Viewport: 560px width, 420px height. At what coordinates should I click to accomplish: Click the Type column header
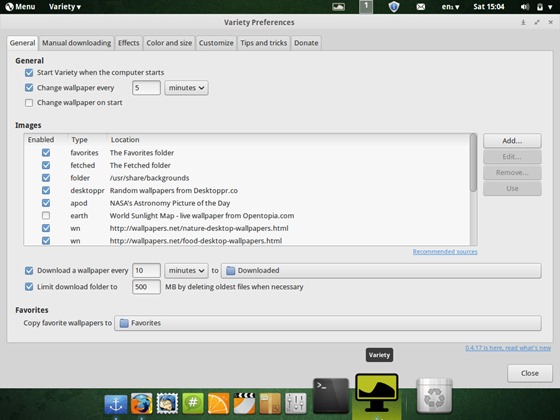pos(87,140)
